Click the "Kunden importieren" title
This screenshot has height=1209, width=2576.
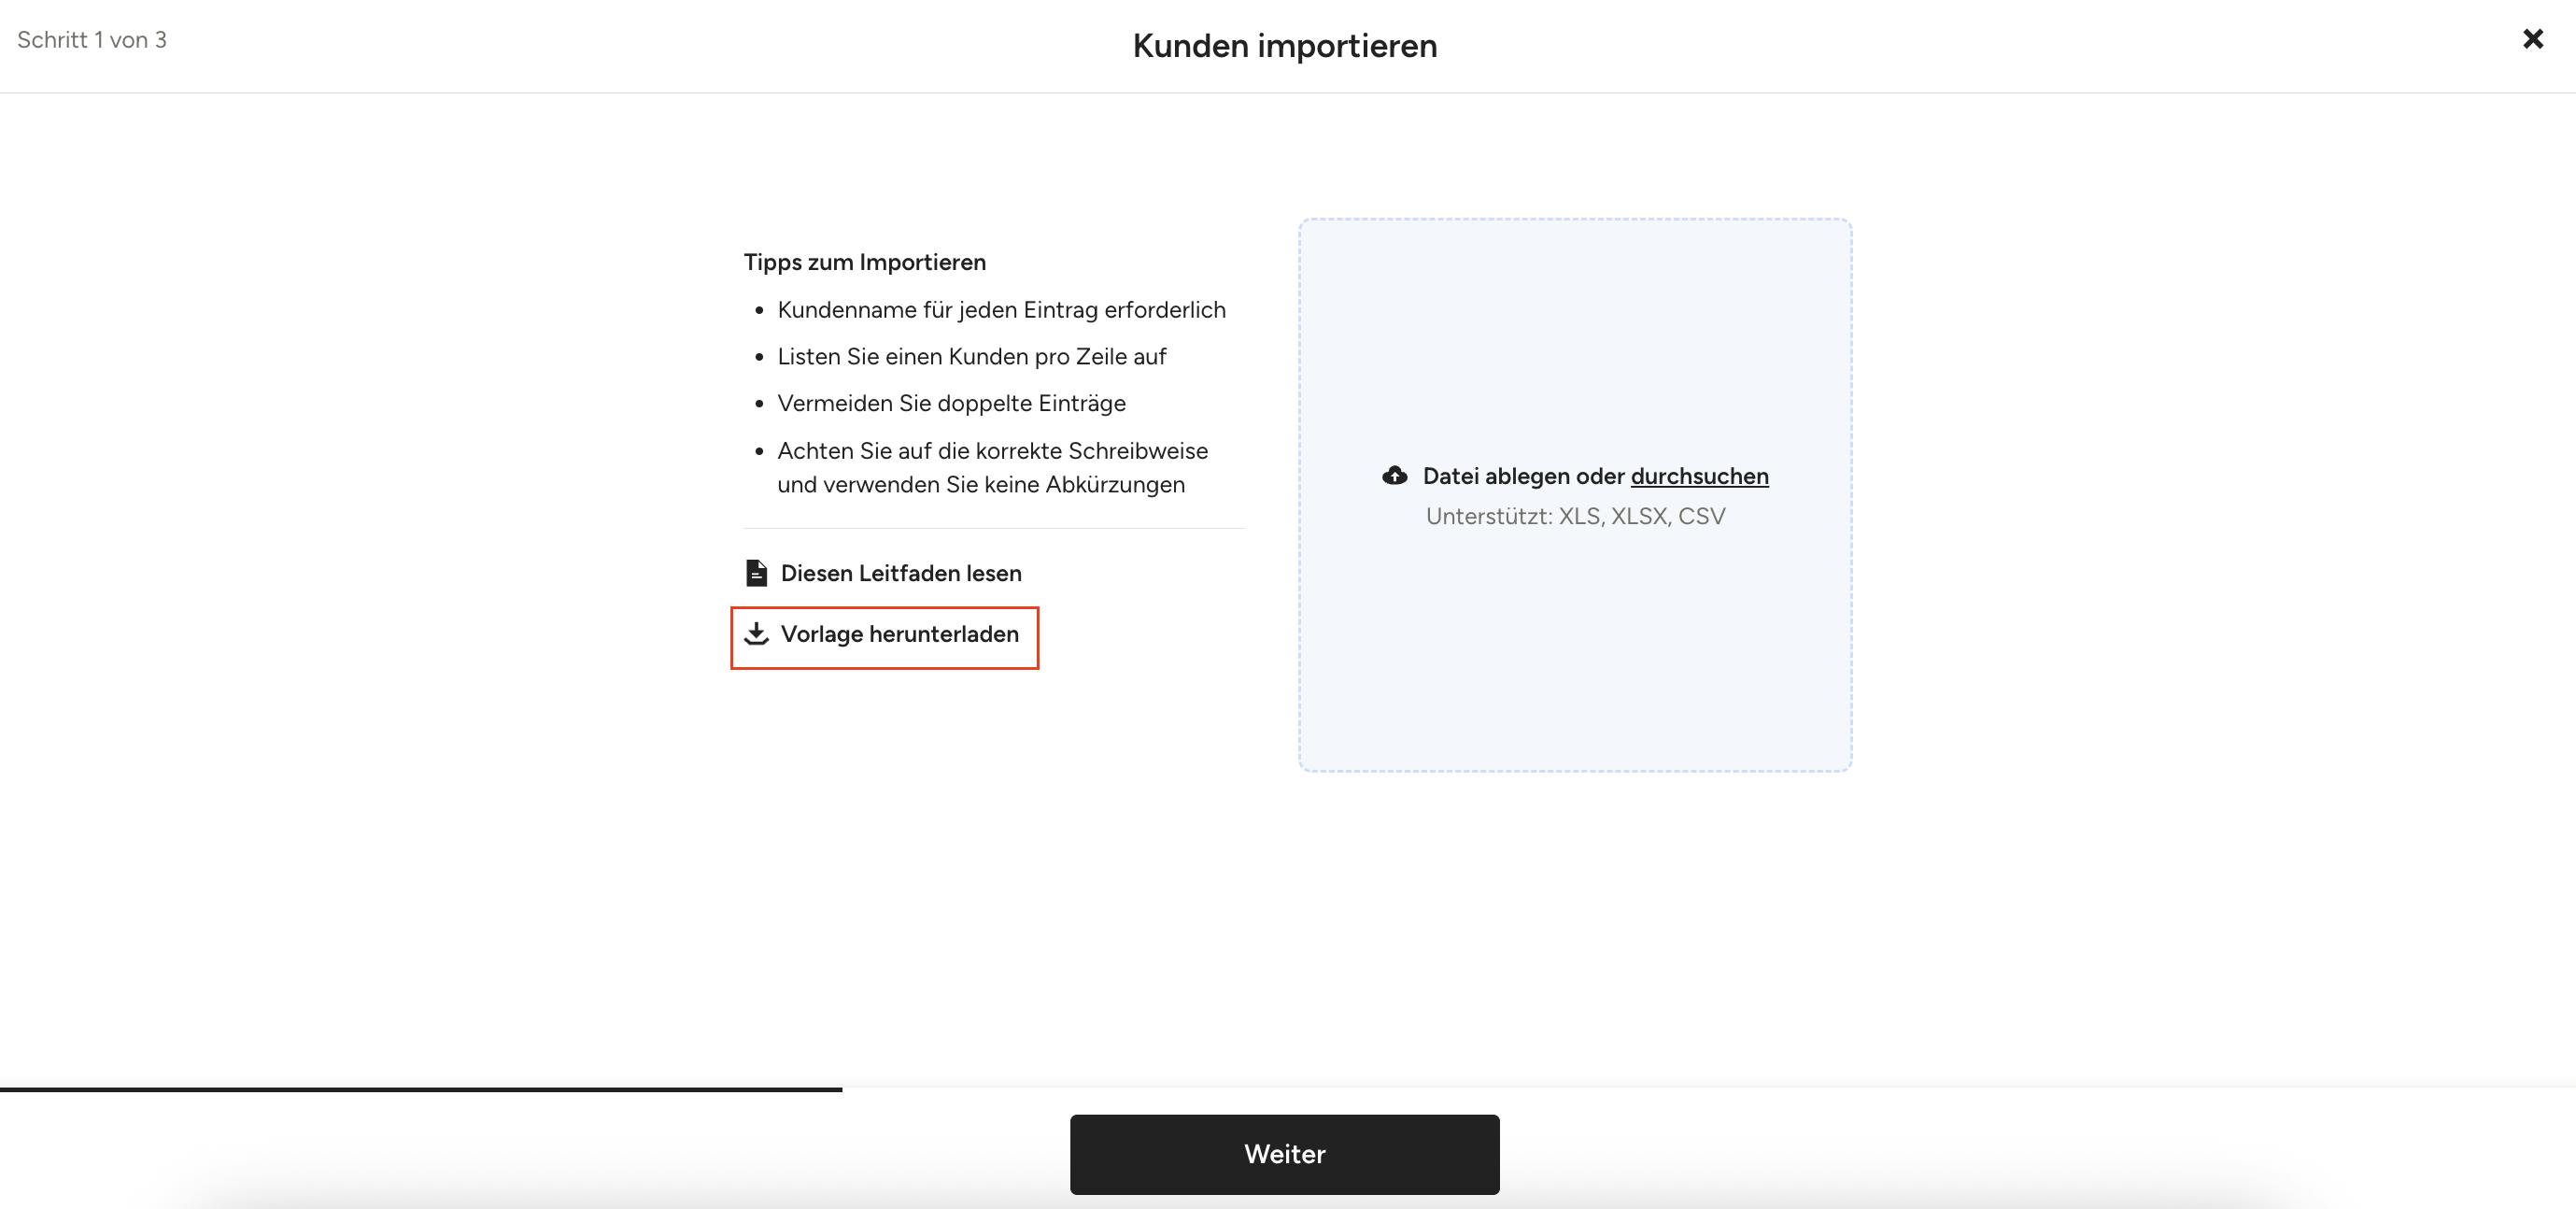coord(1284,46)
